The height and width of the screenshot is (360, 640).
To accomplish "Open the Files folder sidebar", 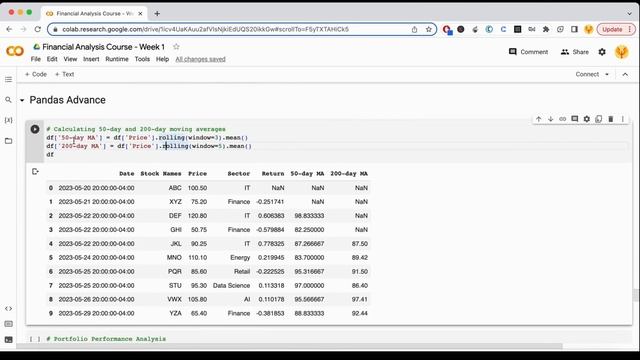I will pyautogui.click(x=9, y=141).
